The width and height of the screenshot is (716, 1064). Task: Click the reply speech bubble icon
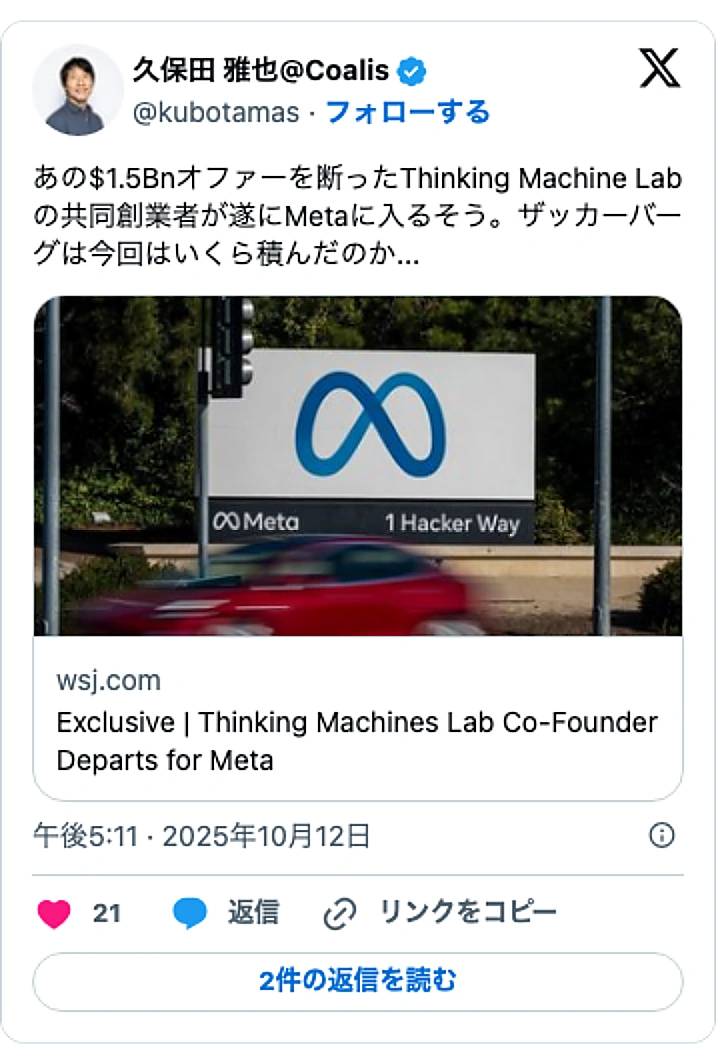[189, 913]
